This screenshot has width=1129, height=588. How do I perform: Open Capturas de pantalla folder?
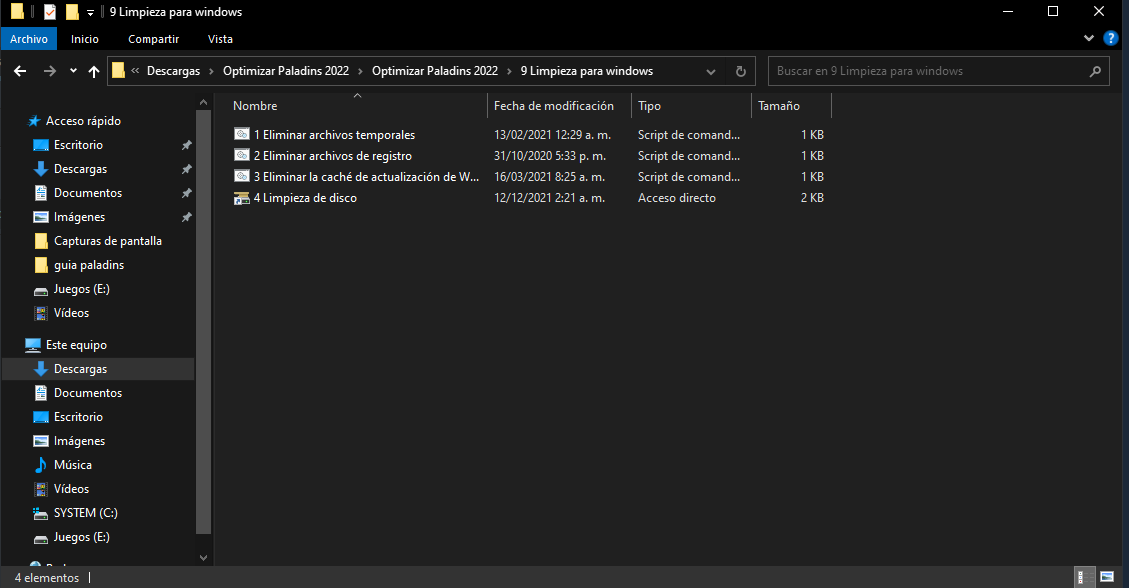108,240
